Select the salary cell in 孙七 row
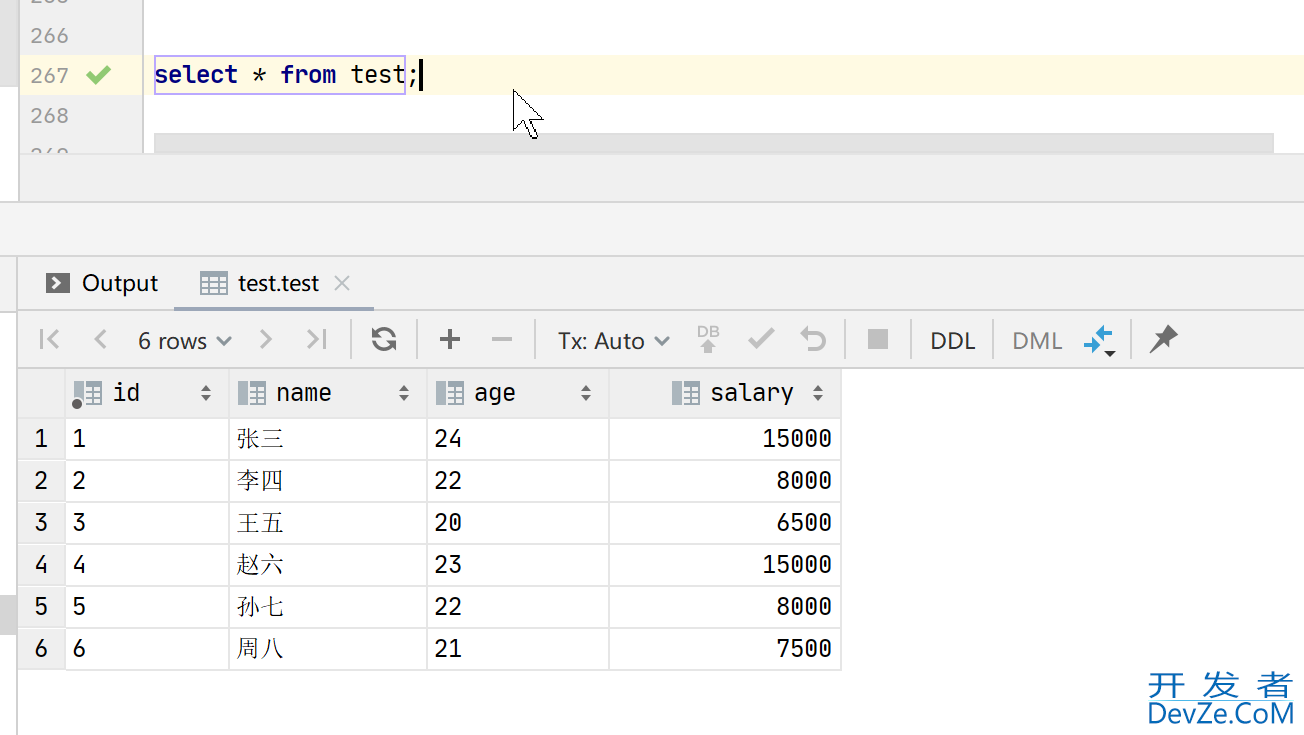The width and height of the screenshot is (1304, 735). pos(725,606)
